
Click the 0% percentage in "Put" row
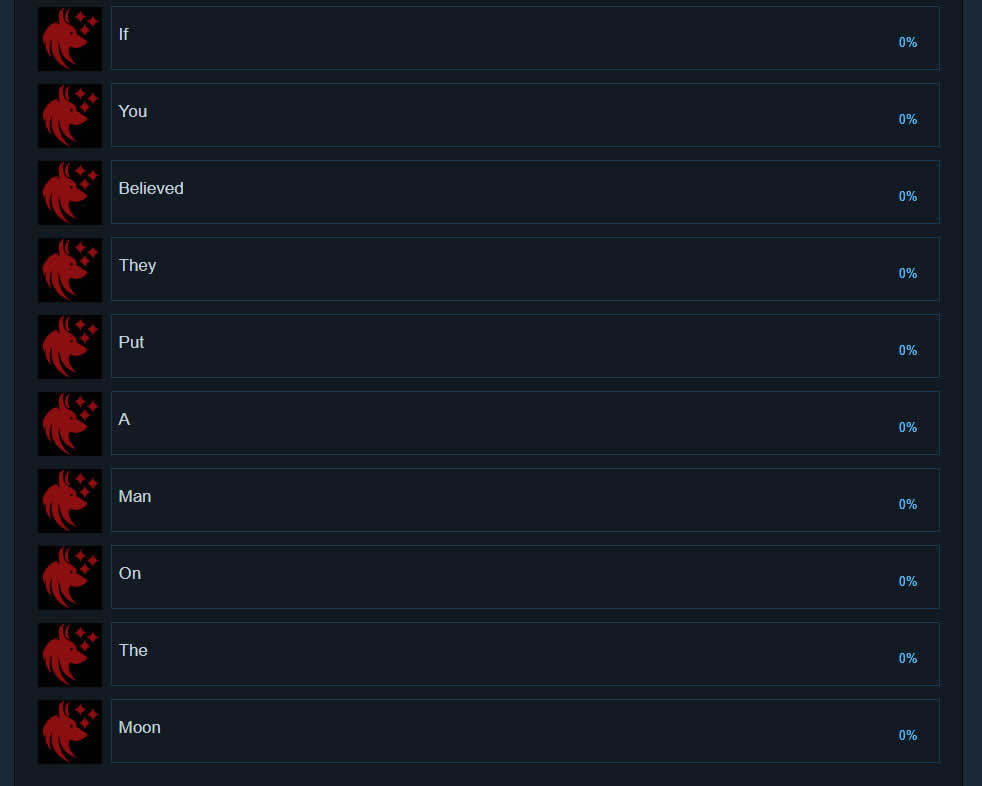[907, 350]
